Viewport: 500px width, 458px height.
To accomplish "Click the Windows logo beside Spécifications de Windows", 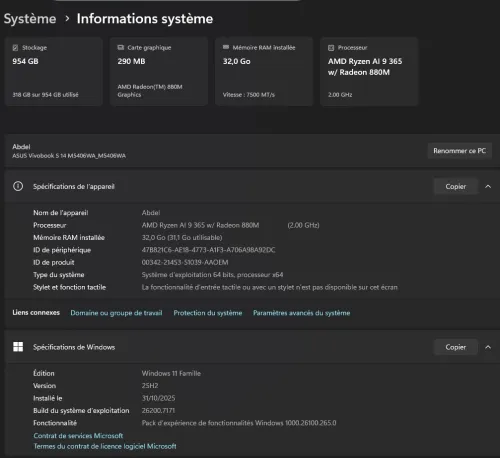I will pos(18,347).
